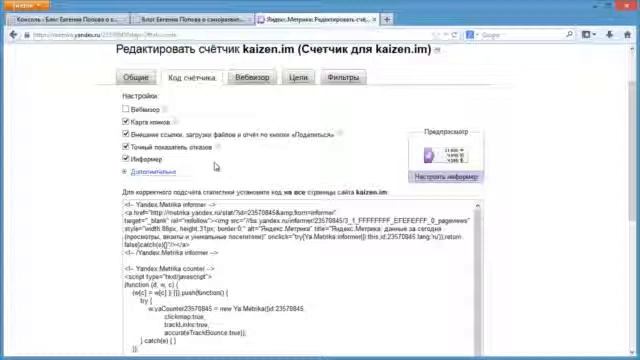Switch to the Консоль browser tab
The width and height of the screenshot is (640, 360).
tap(68, 19)
